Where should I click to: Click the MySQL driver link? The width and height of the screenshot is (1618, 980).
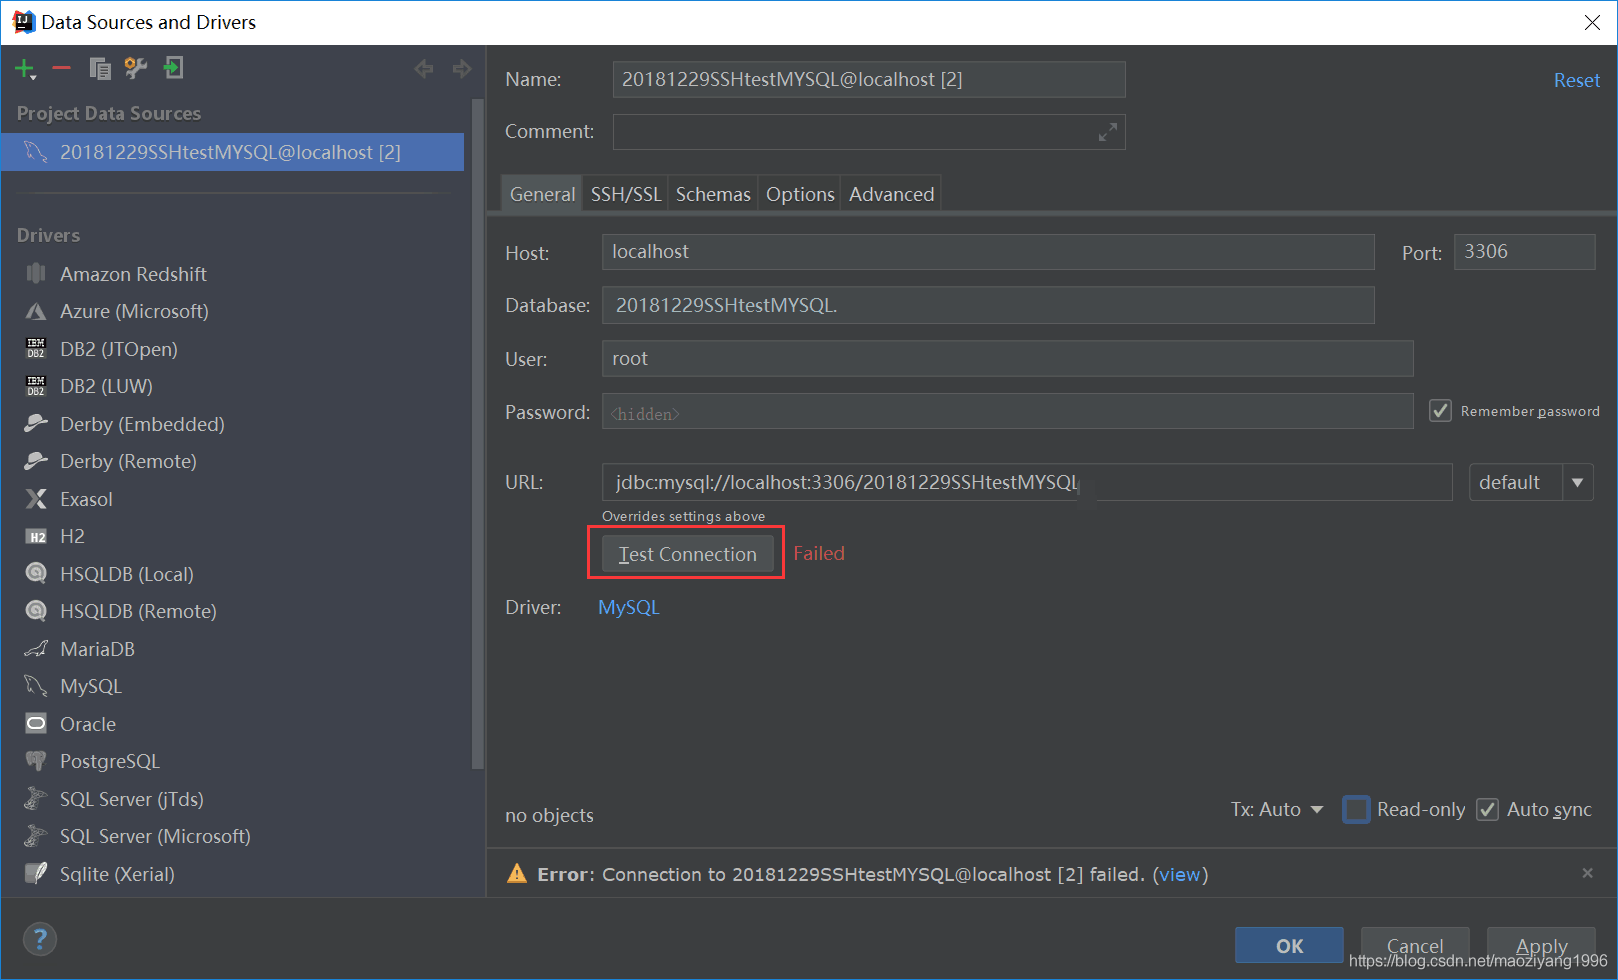pyautogui.click(x=628, y=606)
